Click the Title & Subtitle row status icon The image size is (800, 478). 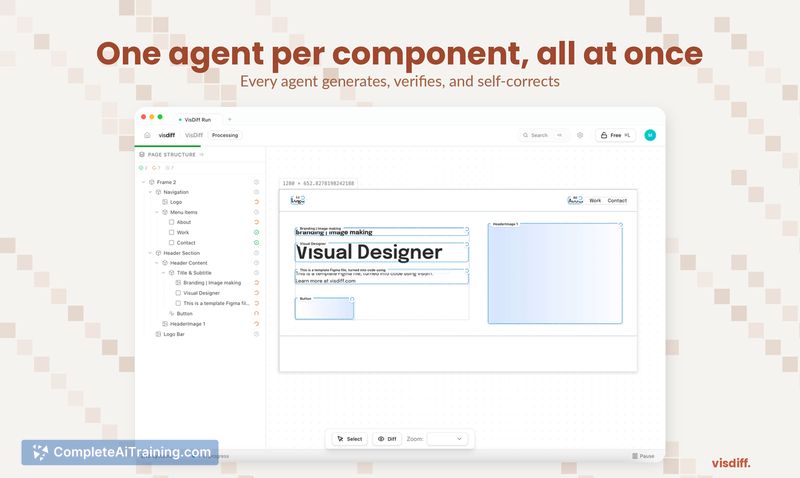tap(257, 273)
